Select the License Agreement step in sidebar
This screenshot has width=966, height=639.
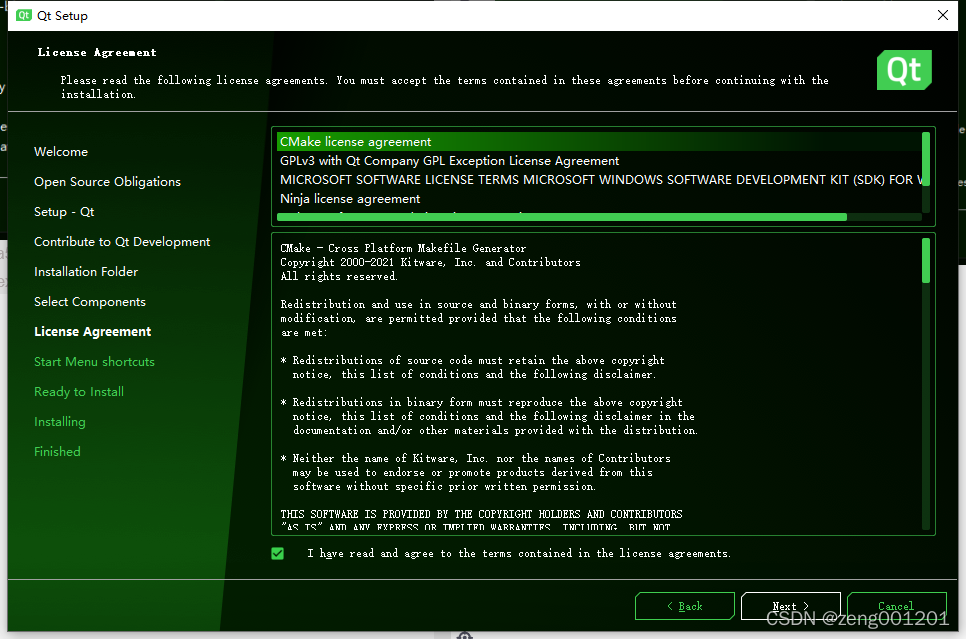tap(92, 331)
